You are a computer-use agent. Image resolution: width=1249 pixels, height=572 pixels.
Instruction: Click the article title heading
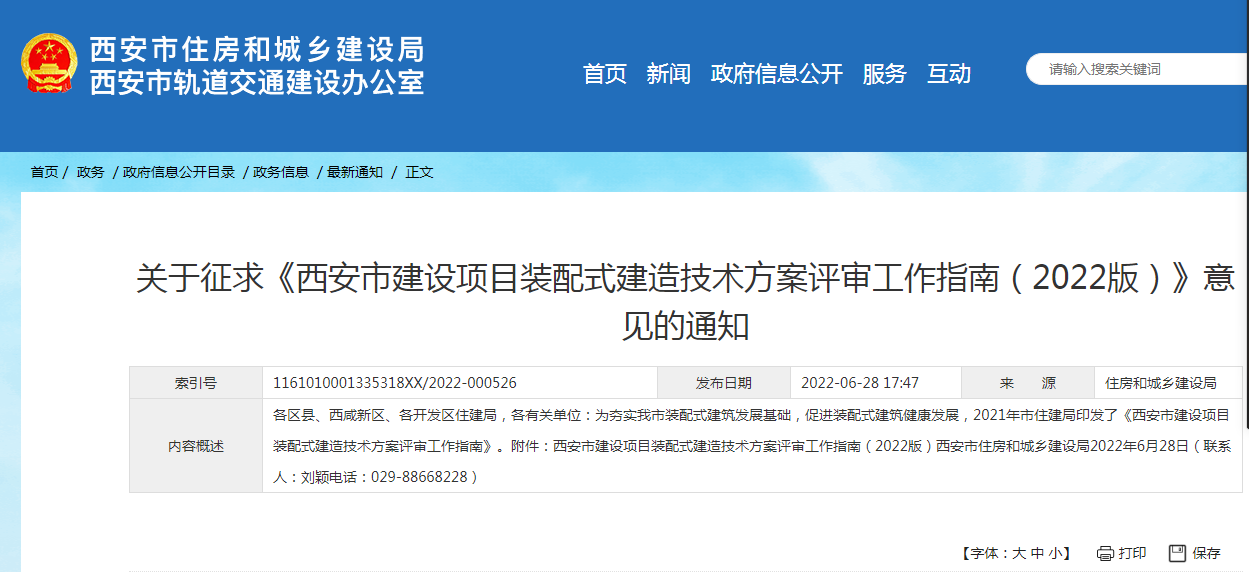[685, 301]
